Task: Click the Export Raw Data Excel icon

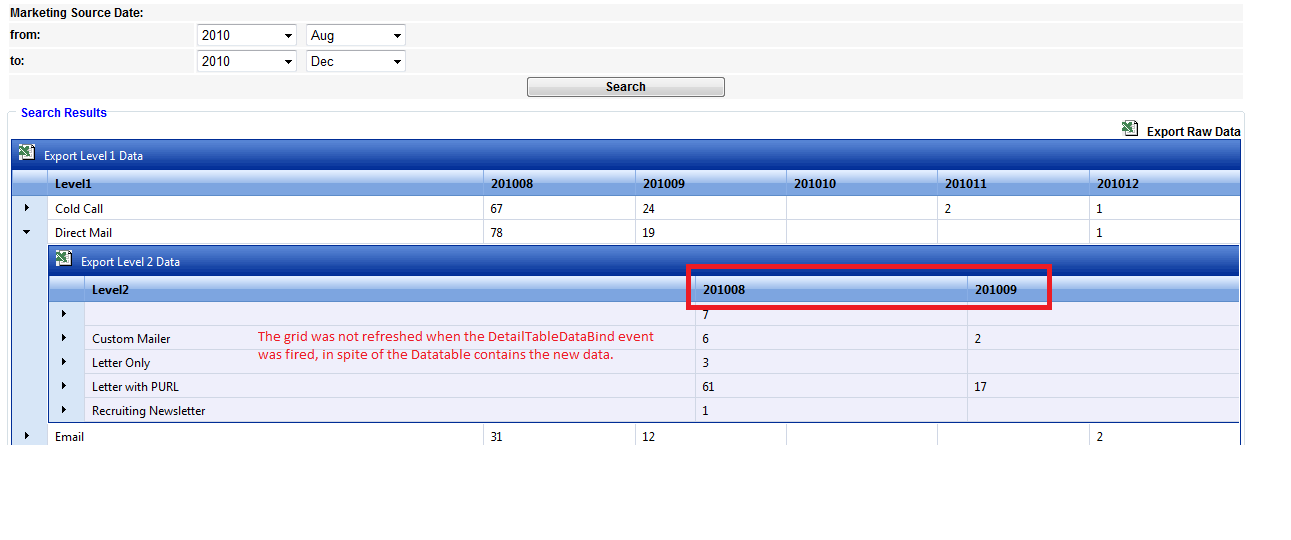Action: (x=1130, y=129)
